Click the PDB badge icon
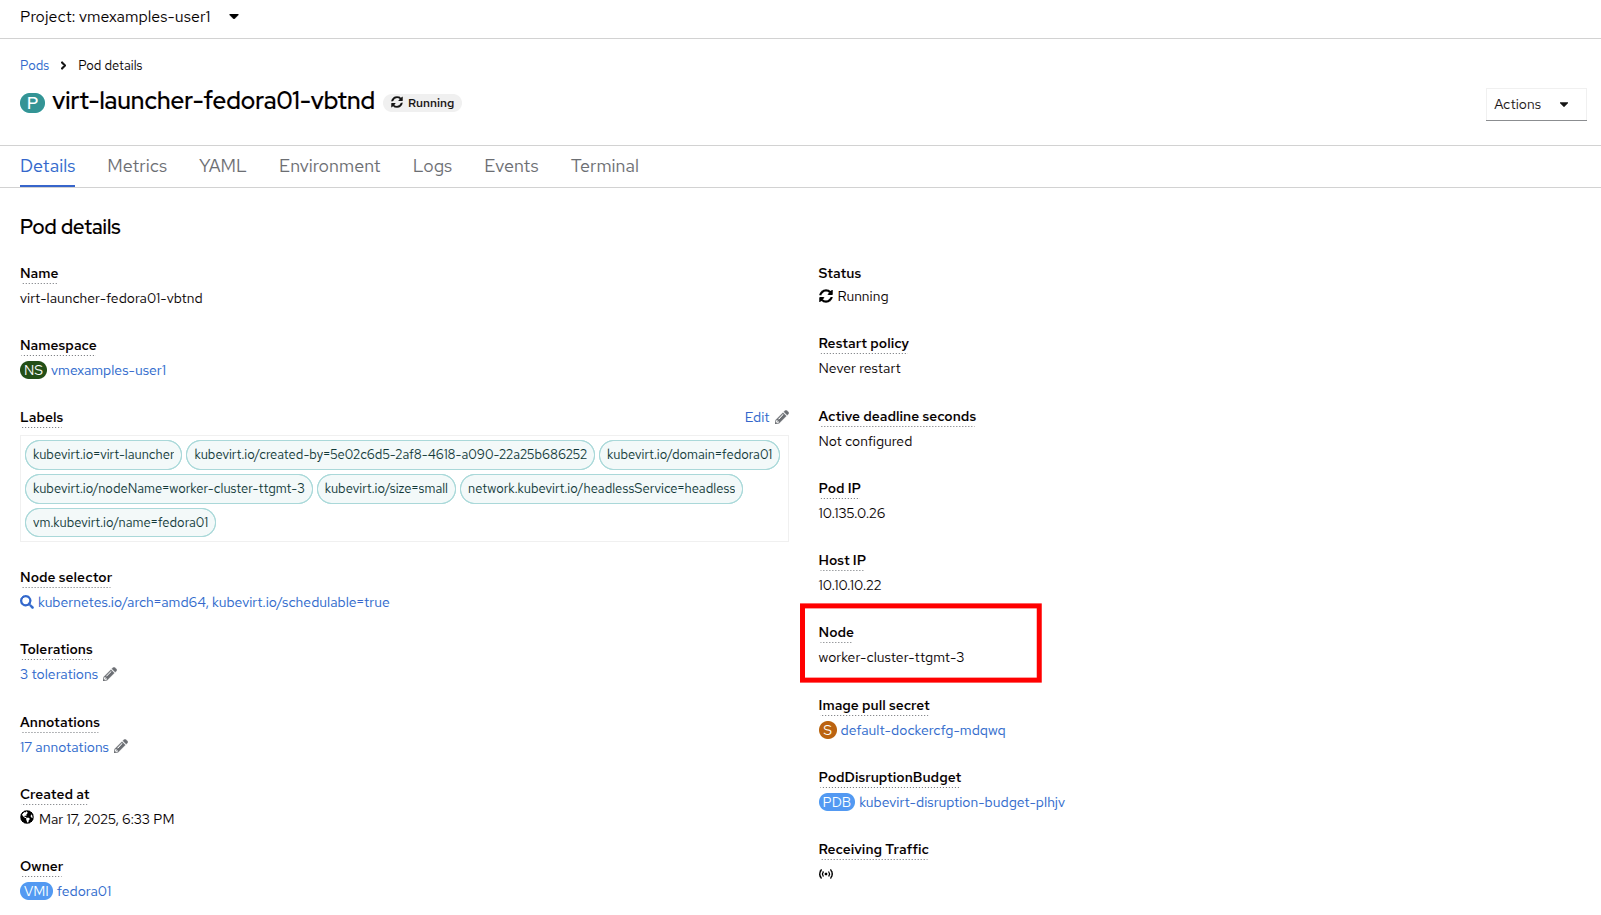The width and height of the screenshot is (1601, 915). pyautogui.click(x=836, y=802)
